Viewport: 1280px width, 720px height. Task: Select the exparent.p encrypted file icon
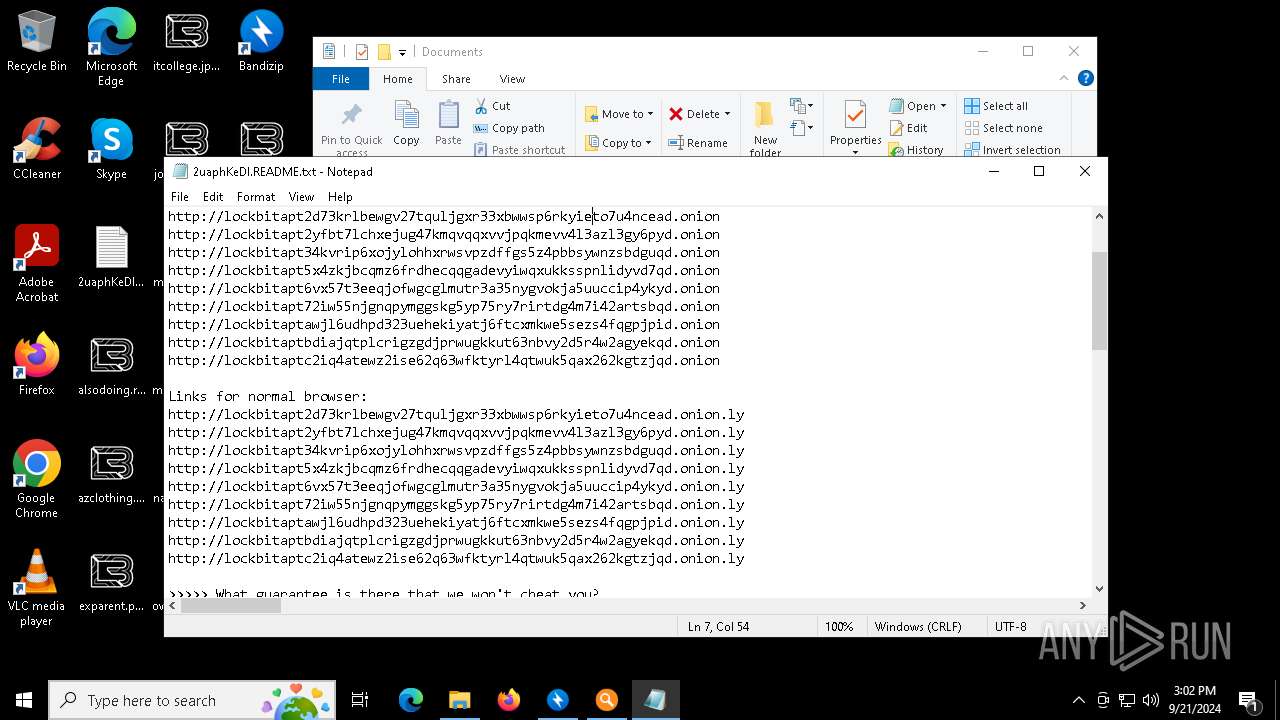tap(111, 581)
